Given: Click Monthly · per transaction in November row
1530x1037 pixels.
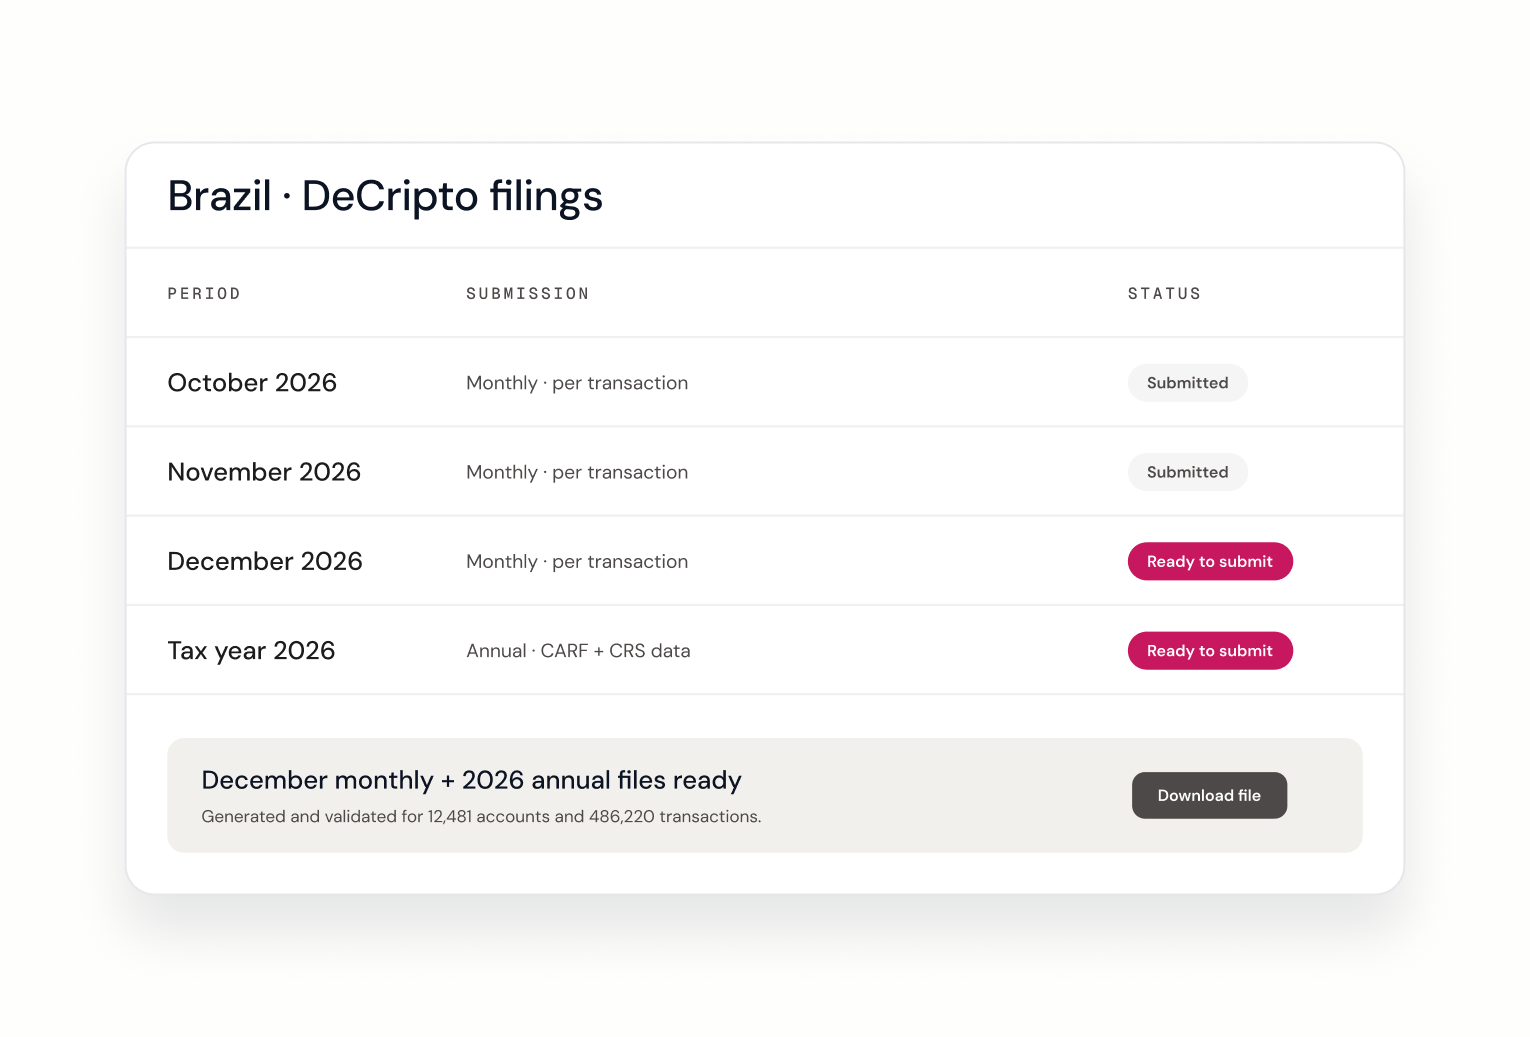Looking at the screenshot, I should (577, 472).
